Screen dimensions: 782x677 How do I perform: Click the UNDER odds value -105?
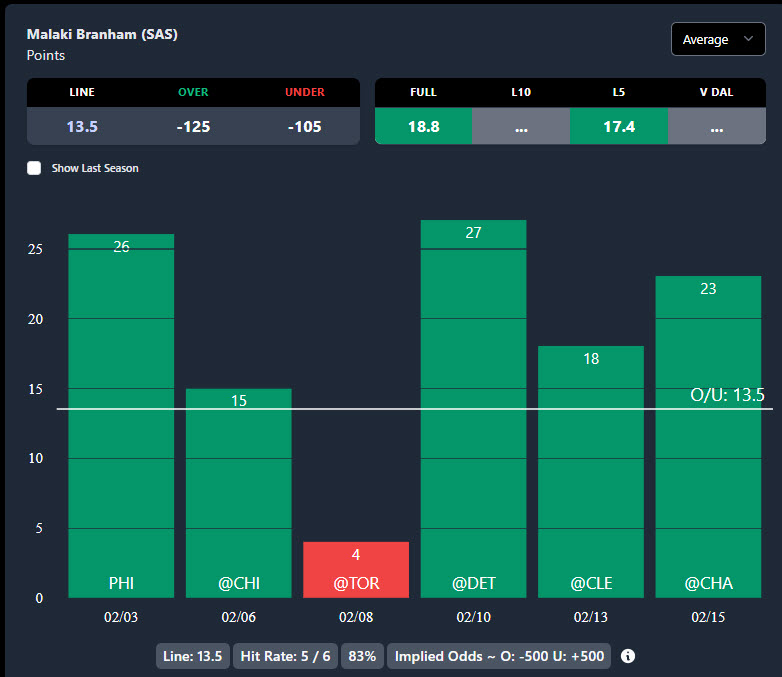point(304,127)
